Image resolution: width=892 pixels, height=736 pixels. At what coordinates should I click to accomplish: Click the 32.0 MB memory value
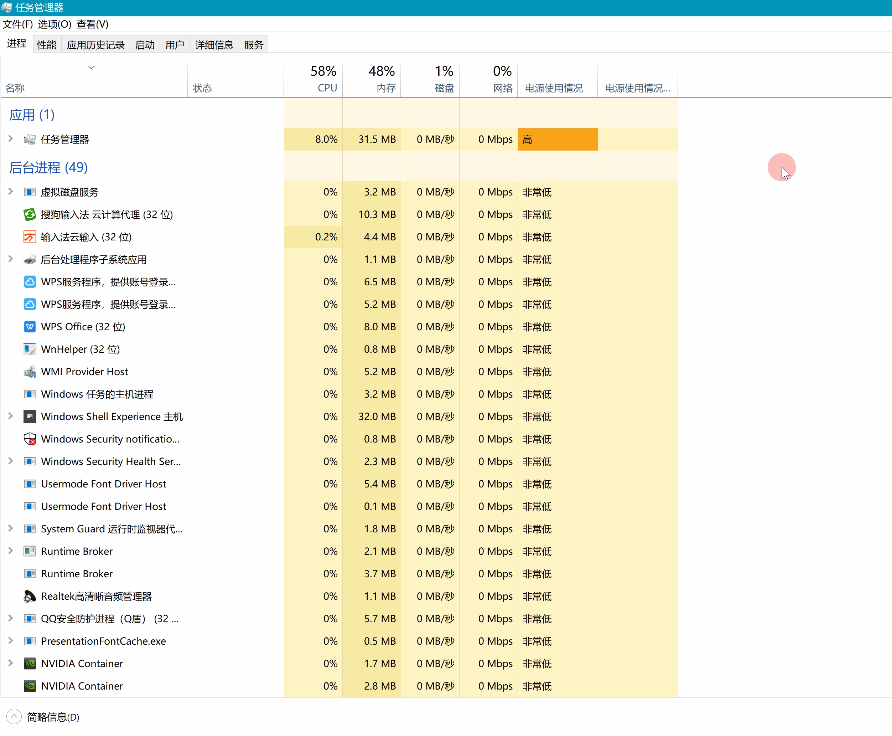377,416
